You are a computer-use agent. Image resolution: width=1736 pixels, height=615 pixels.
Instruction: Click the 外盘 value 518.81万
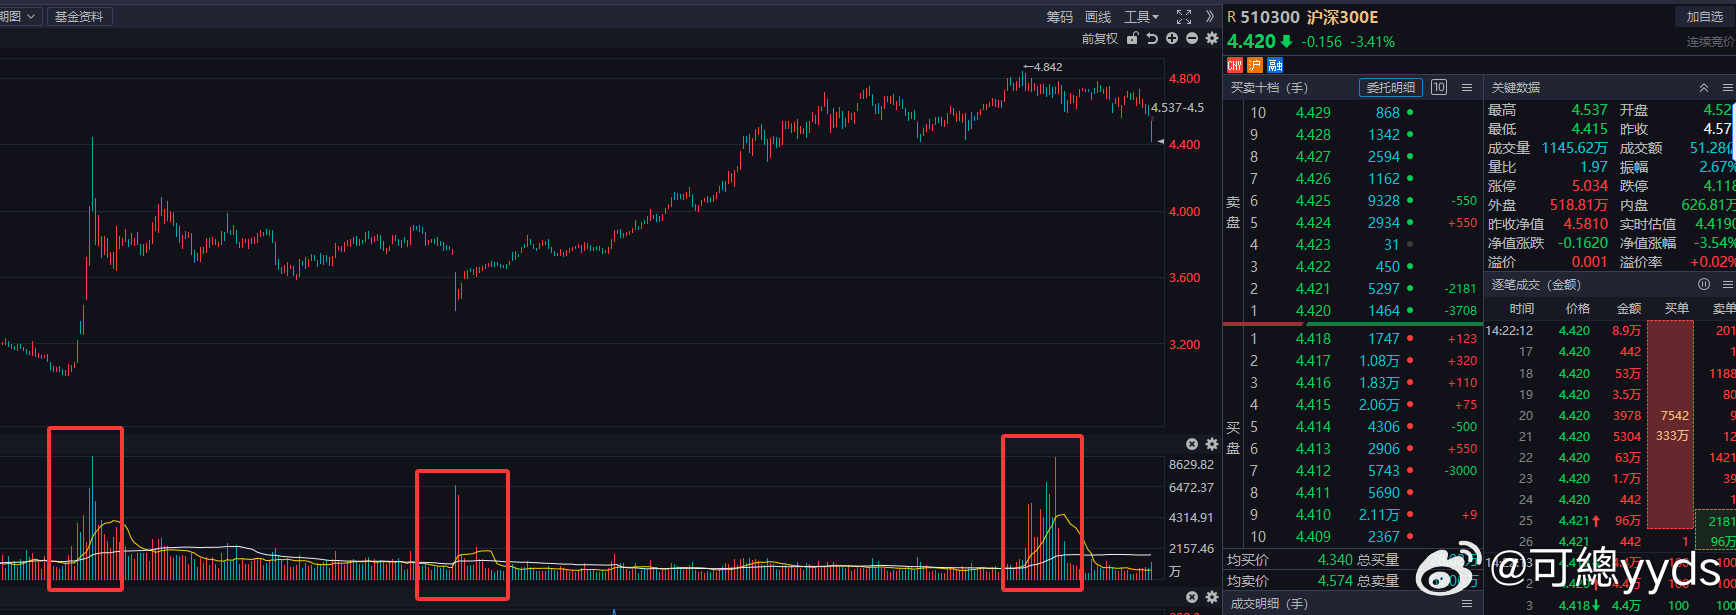click(1579, 205)
